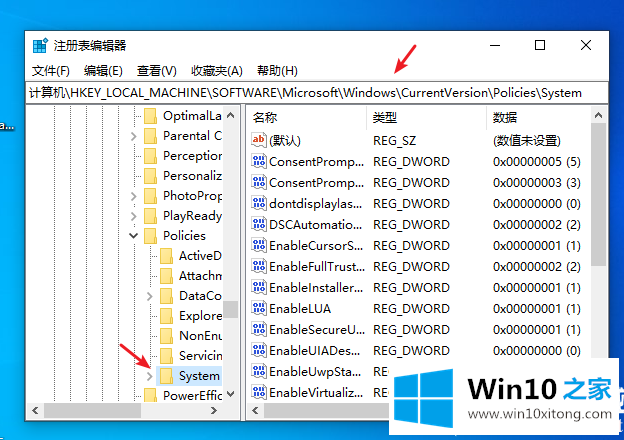
Task: Minimize the Registry Editor window
Action: point(495,45)
